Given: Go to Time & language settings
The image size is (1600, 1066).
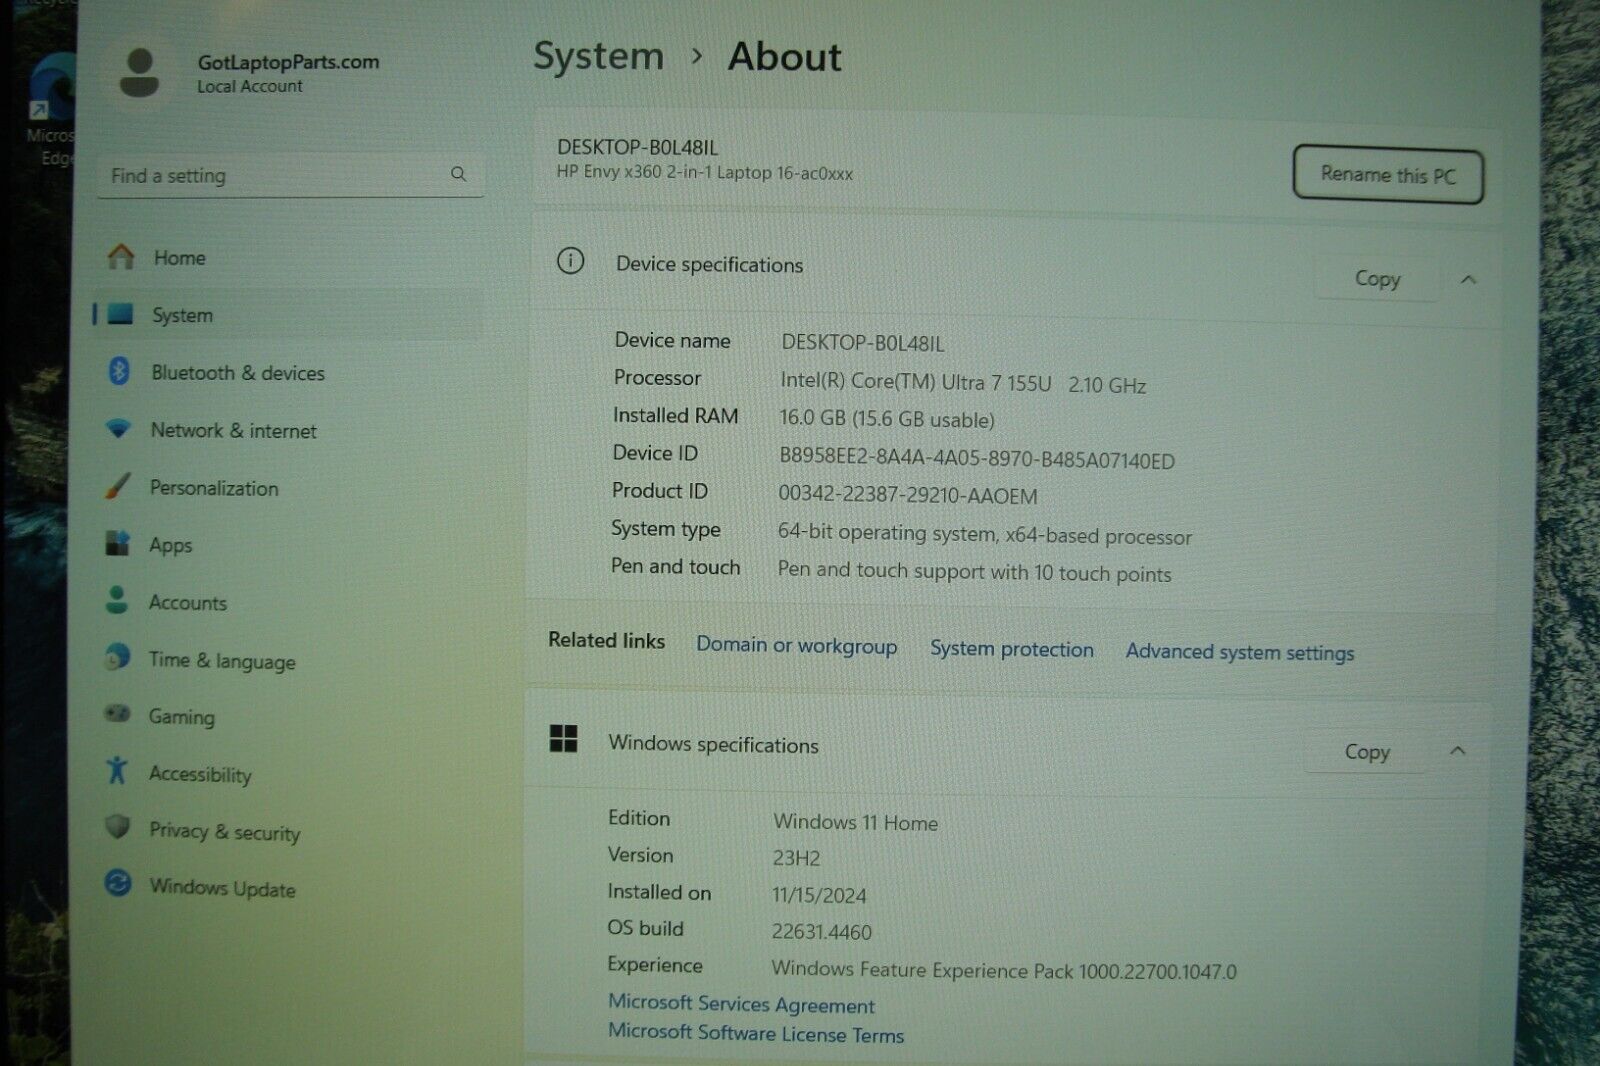Looking at the screenshot, I should (221, 660).
